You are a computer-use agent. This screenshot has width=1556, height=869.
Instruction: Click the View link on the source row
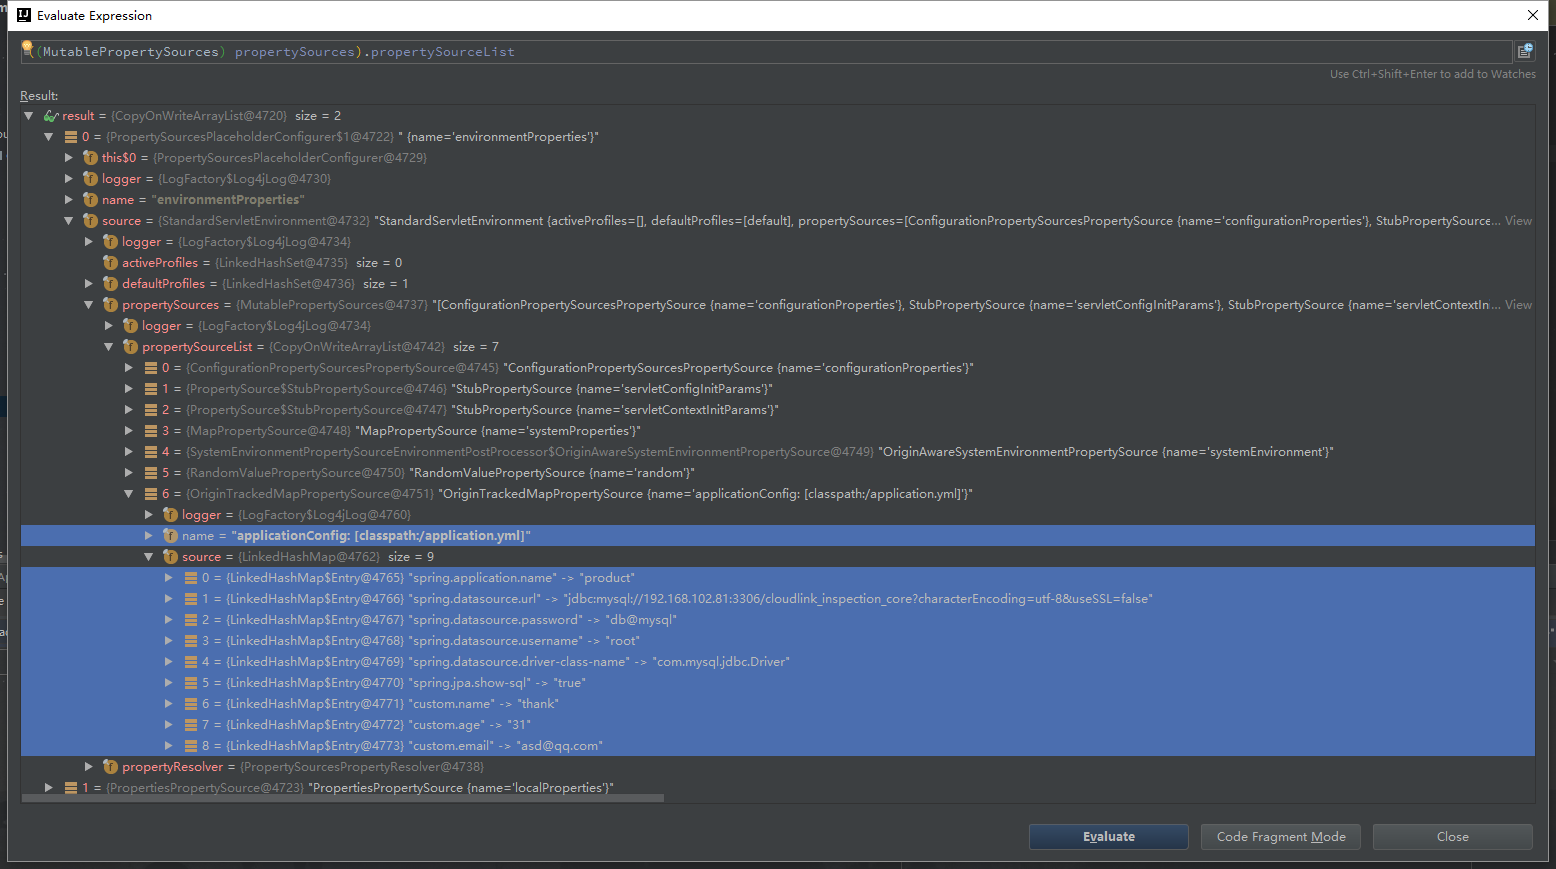click(x=1518, y=220)
